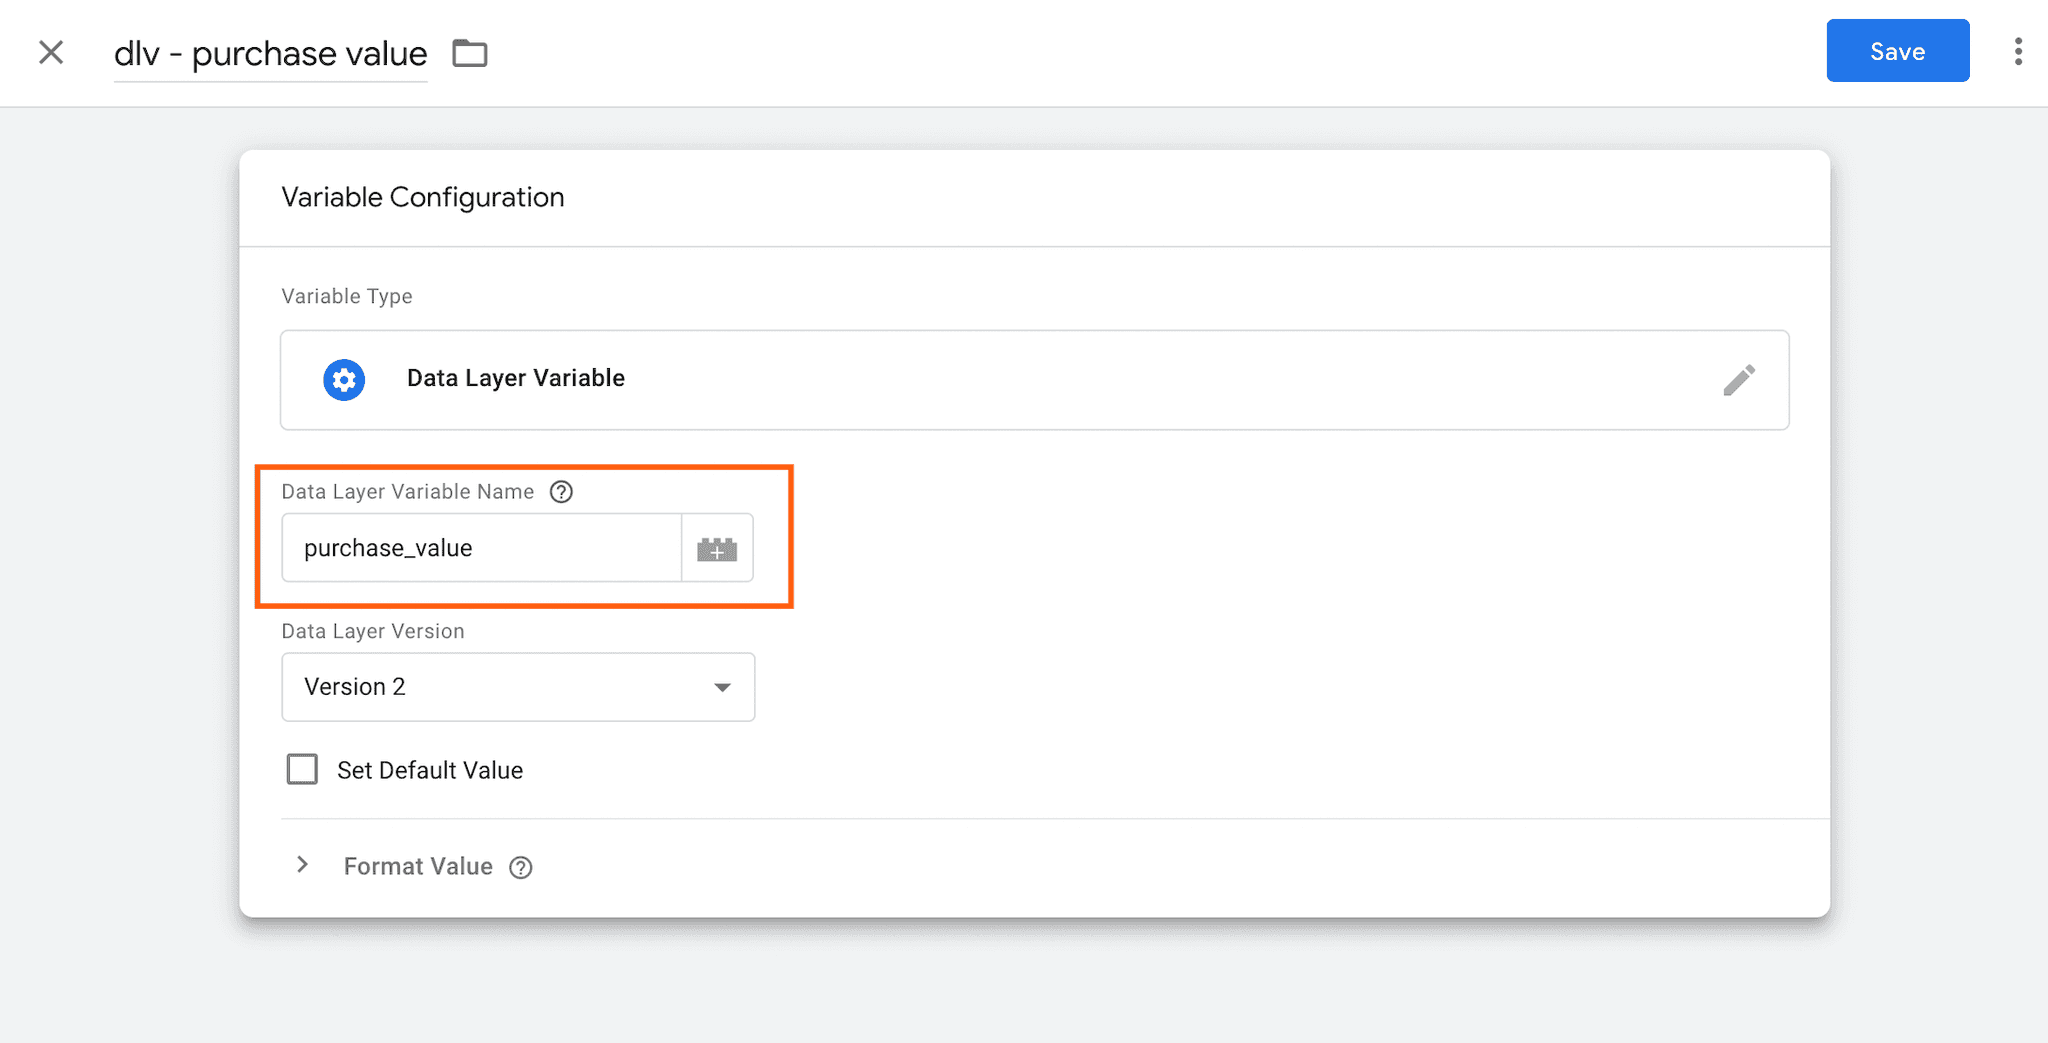This screenshot has width=2048, height=1043.
Task: Select the Variable Configuration header
Action: (423, 197)
